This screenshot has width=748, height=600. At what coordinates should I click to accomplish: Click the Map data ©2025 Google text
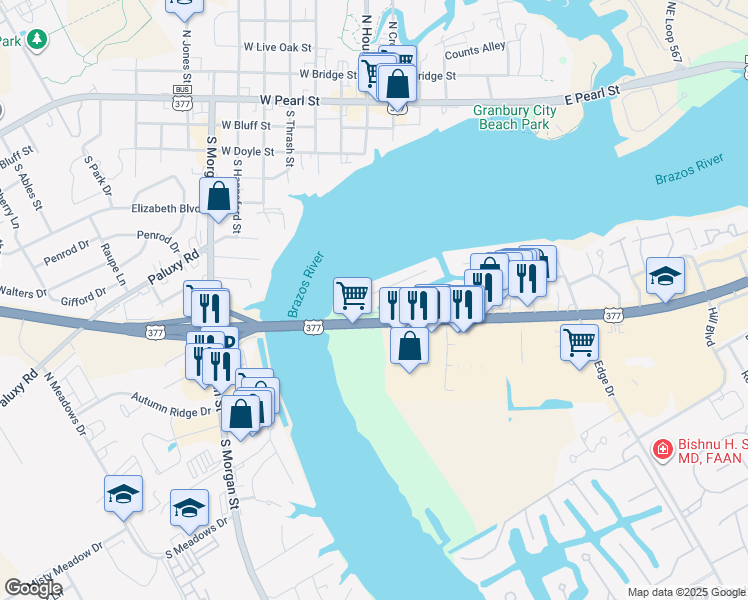(x=686, y=592)
